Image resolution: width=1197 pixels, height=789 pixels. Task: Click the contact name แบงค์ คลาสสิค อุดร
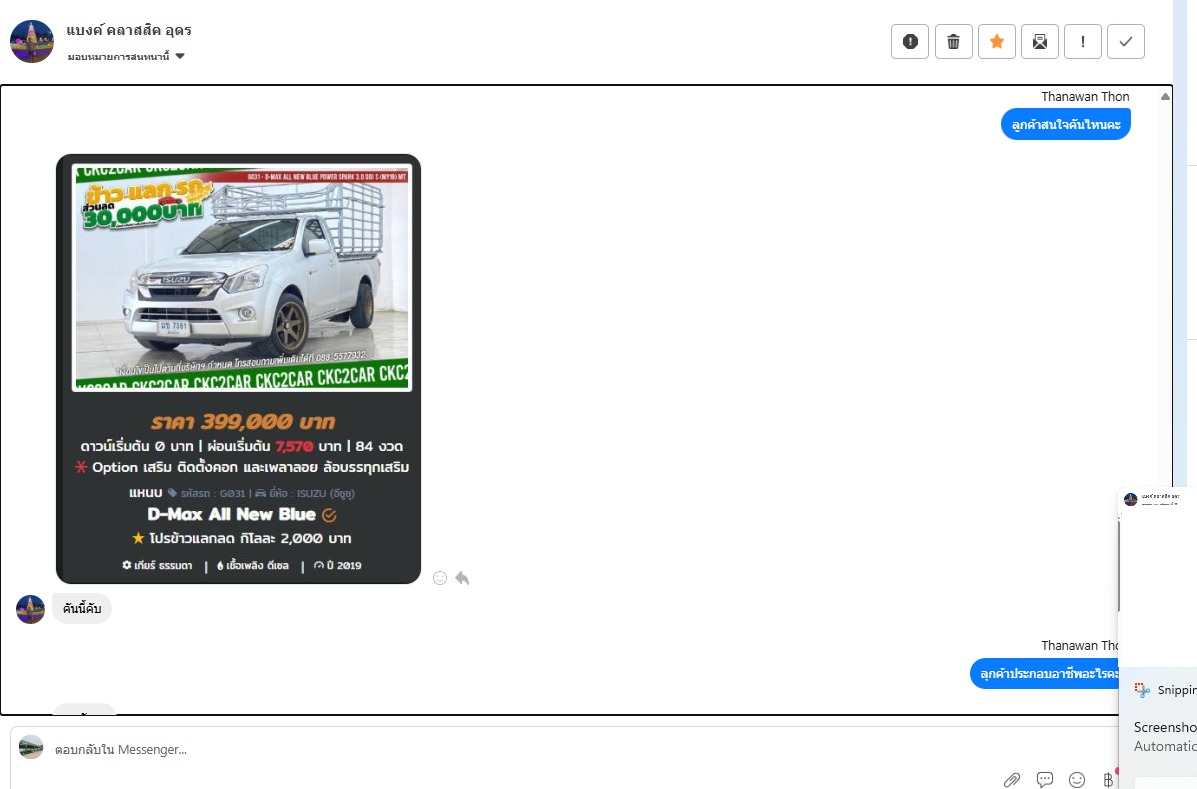coord(129,31)
